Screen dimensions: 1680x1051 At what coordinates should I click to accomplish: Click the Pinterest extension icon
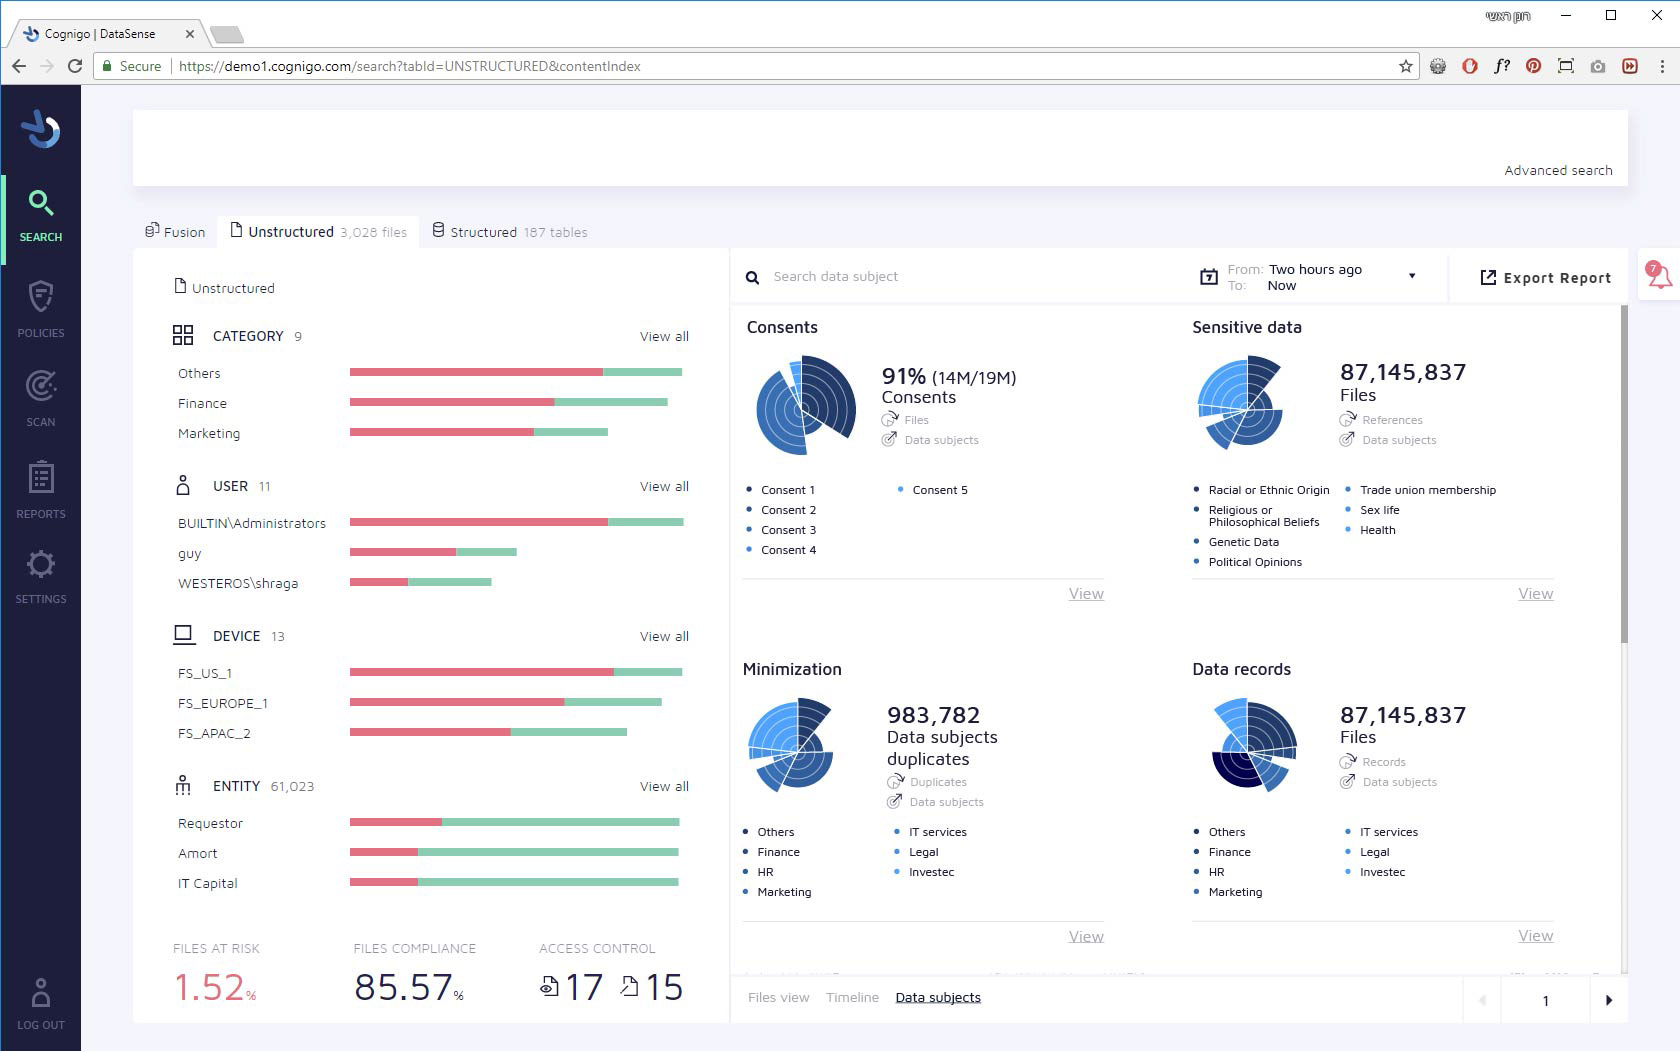[x=1533, y=66]
